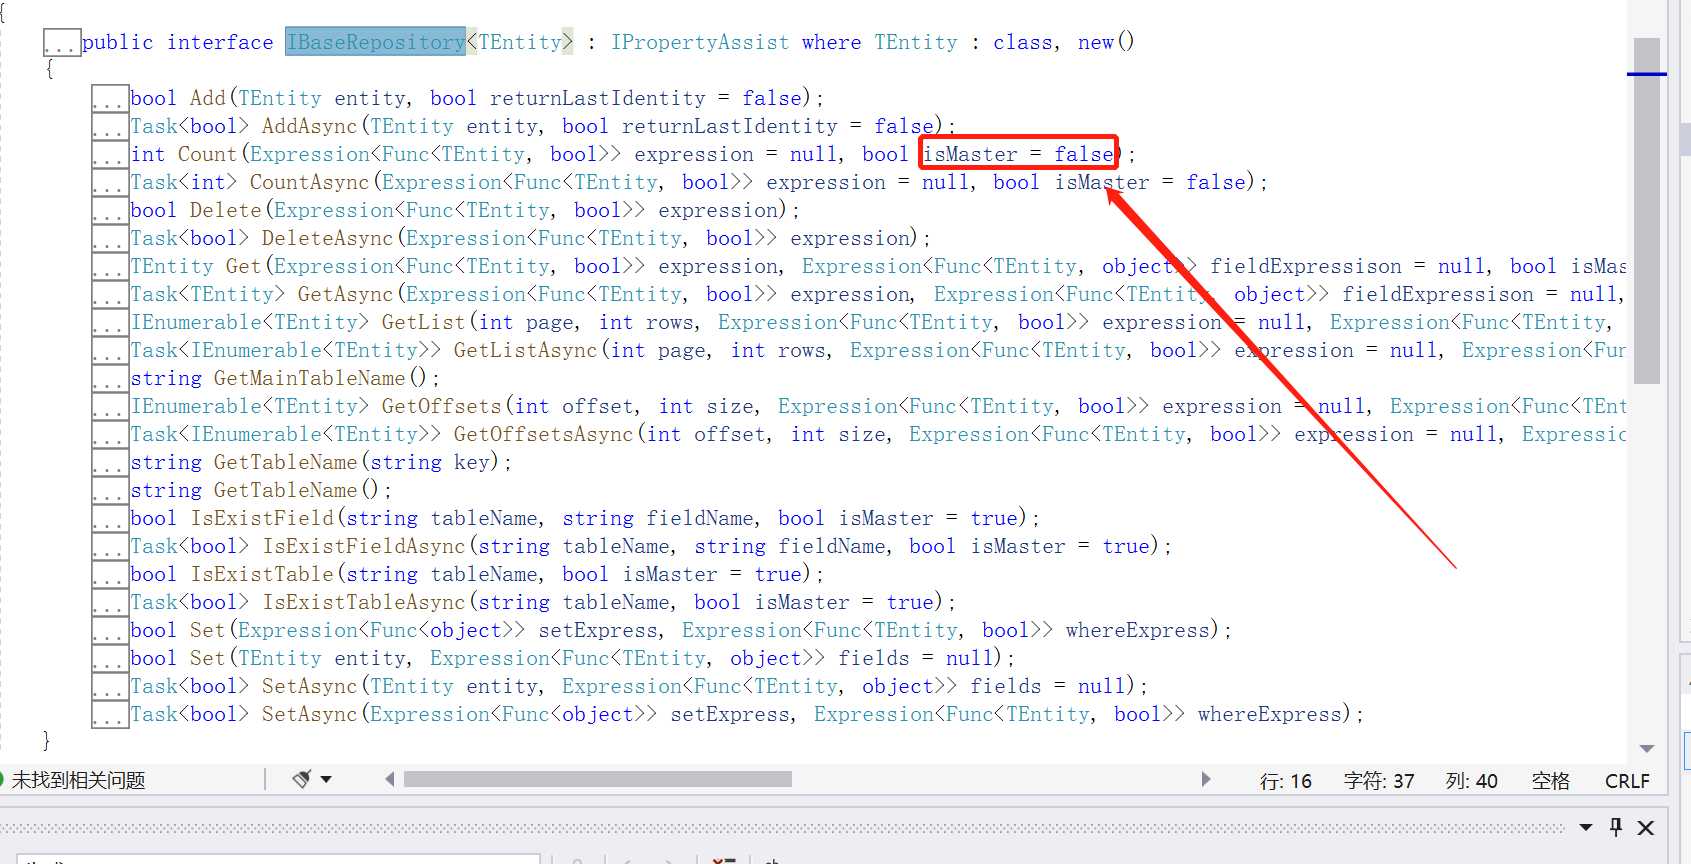
Task: Expand comment before bool Set(TEntity entity line
Action: click(110, 659)
